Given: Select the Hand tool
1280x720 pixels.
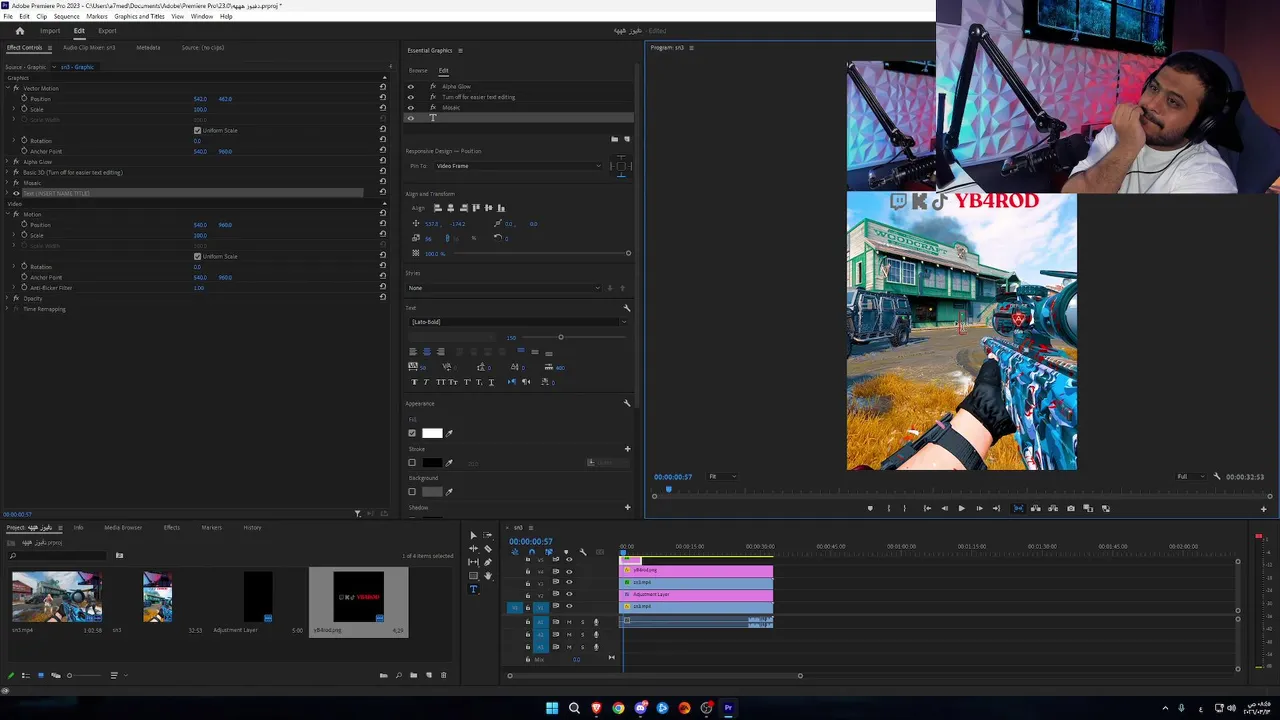Looking at the screenshot, I should coord(488,575).
